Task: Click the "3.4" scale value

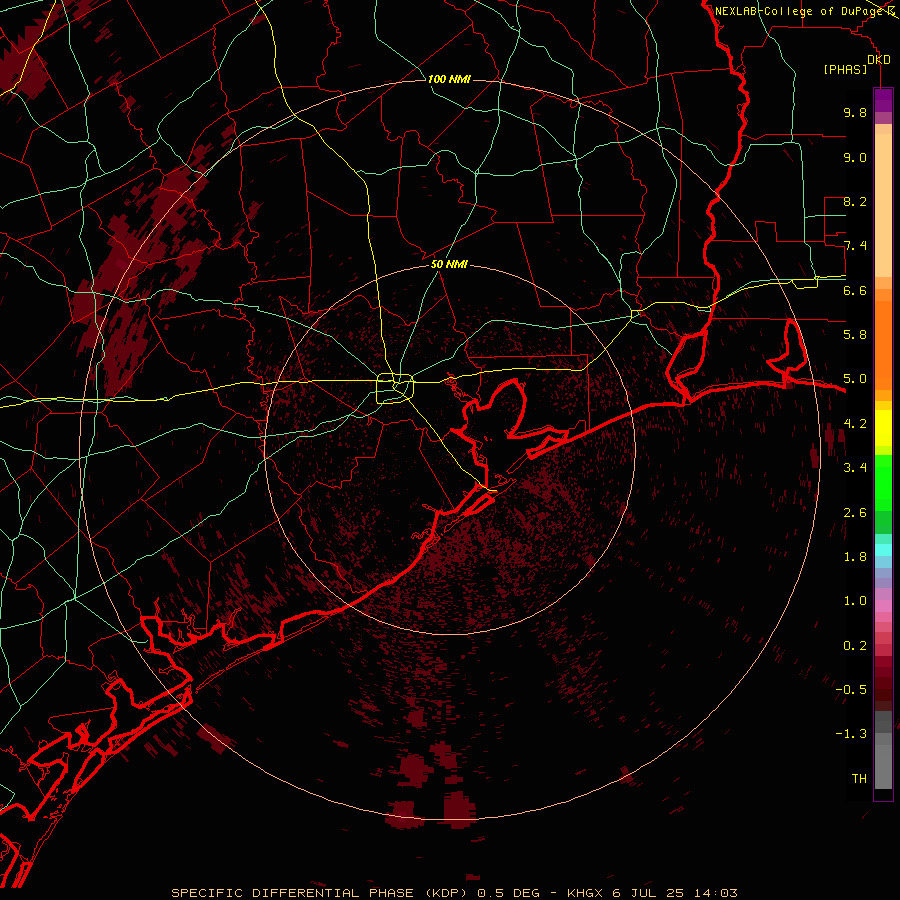Action: point(855,467)
